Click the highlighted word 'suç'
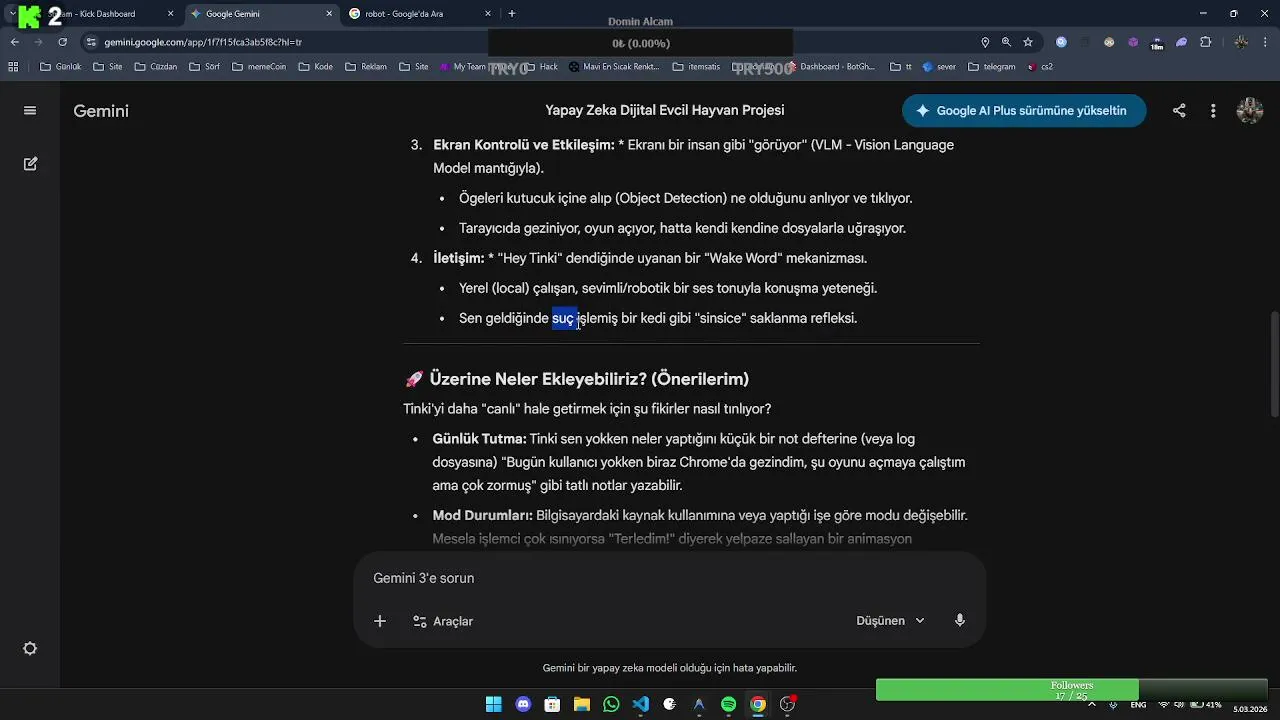The width and height of the screenshot is (1280, 720). click(563, 318)
